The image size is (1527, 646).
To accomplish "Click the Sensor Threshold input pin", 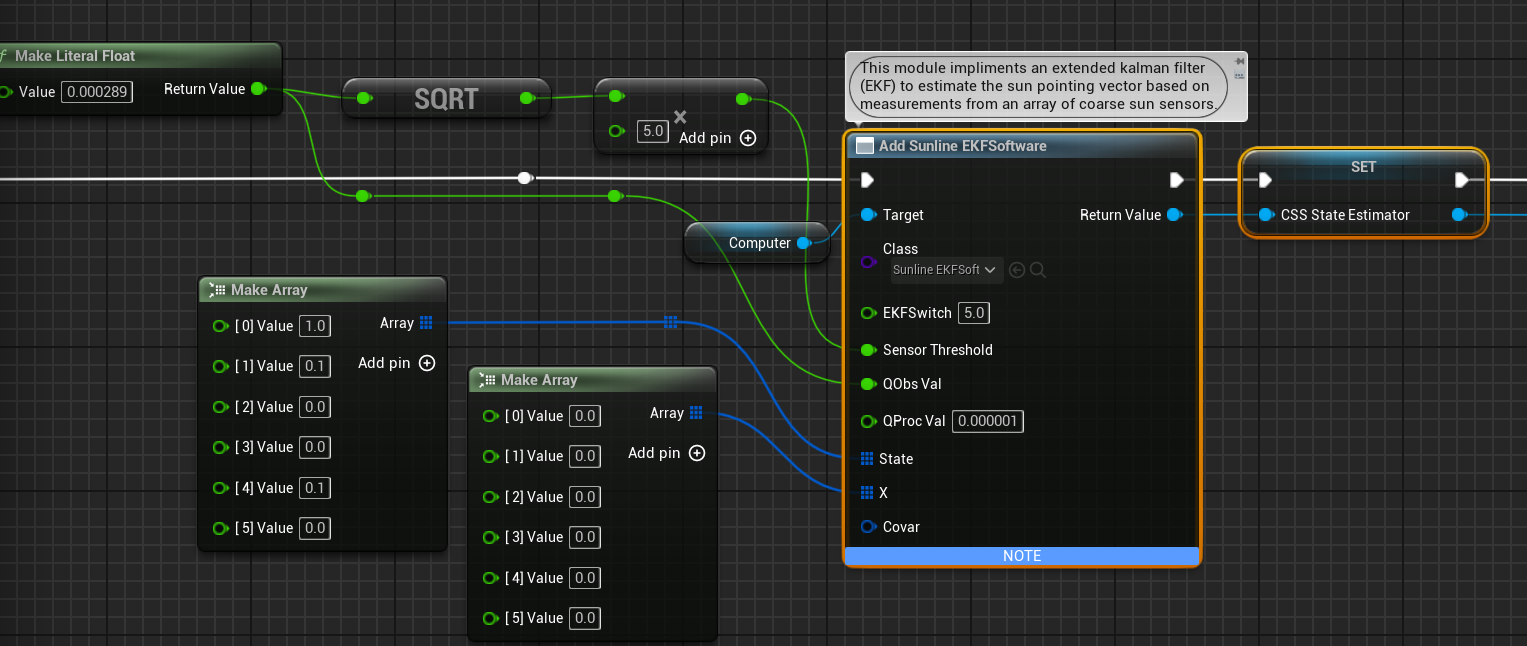I will [x=868, y=350].
